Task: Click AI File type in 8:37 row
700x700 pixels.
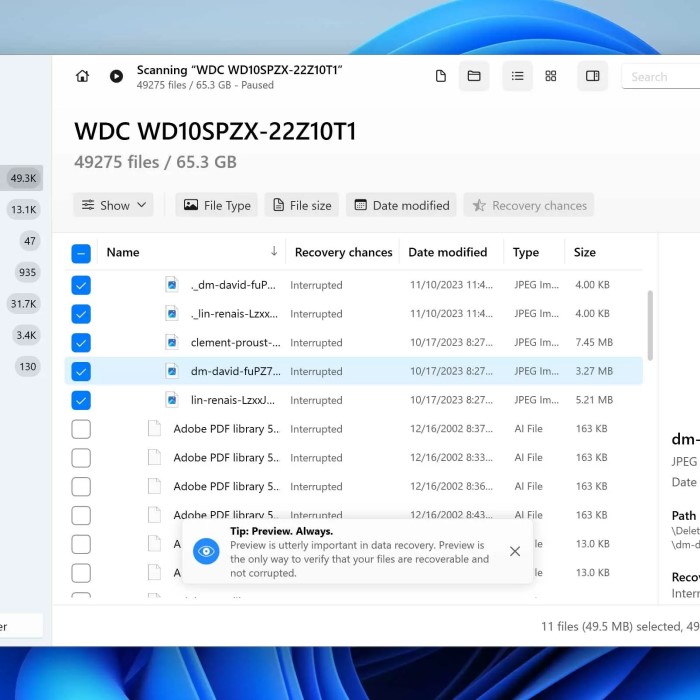Action: click(x=528, y=429)
